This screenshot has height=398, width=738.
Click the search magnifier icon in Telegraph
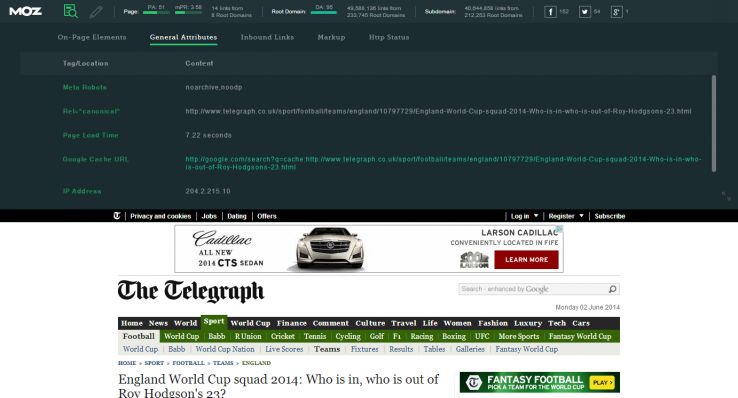pos(612,289)
